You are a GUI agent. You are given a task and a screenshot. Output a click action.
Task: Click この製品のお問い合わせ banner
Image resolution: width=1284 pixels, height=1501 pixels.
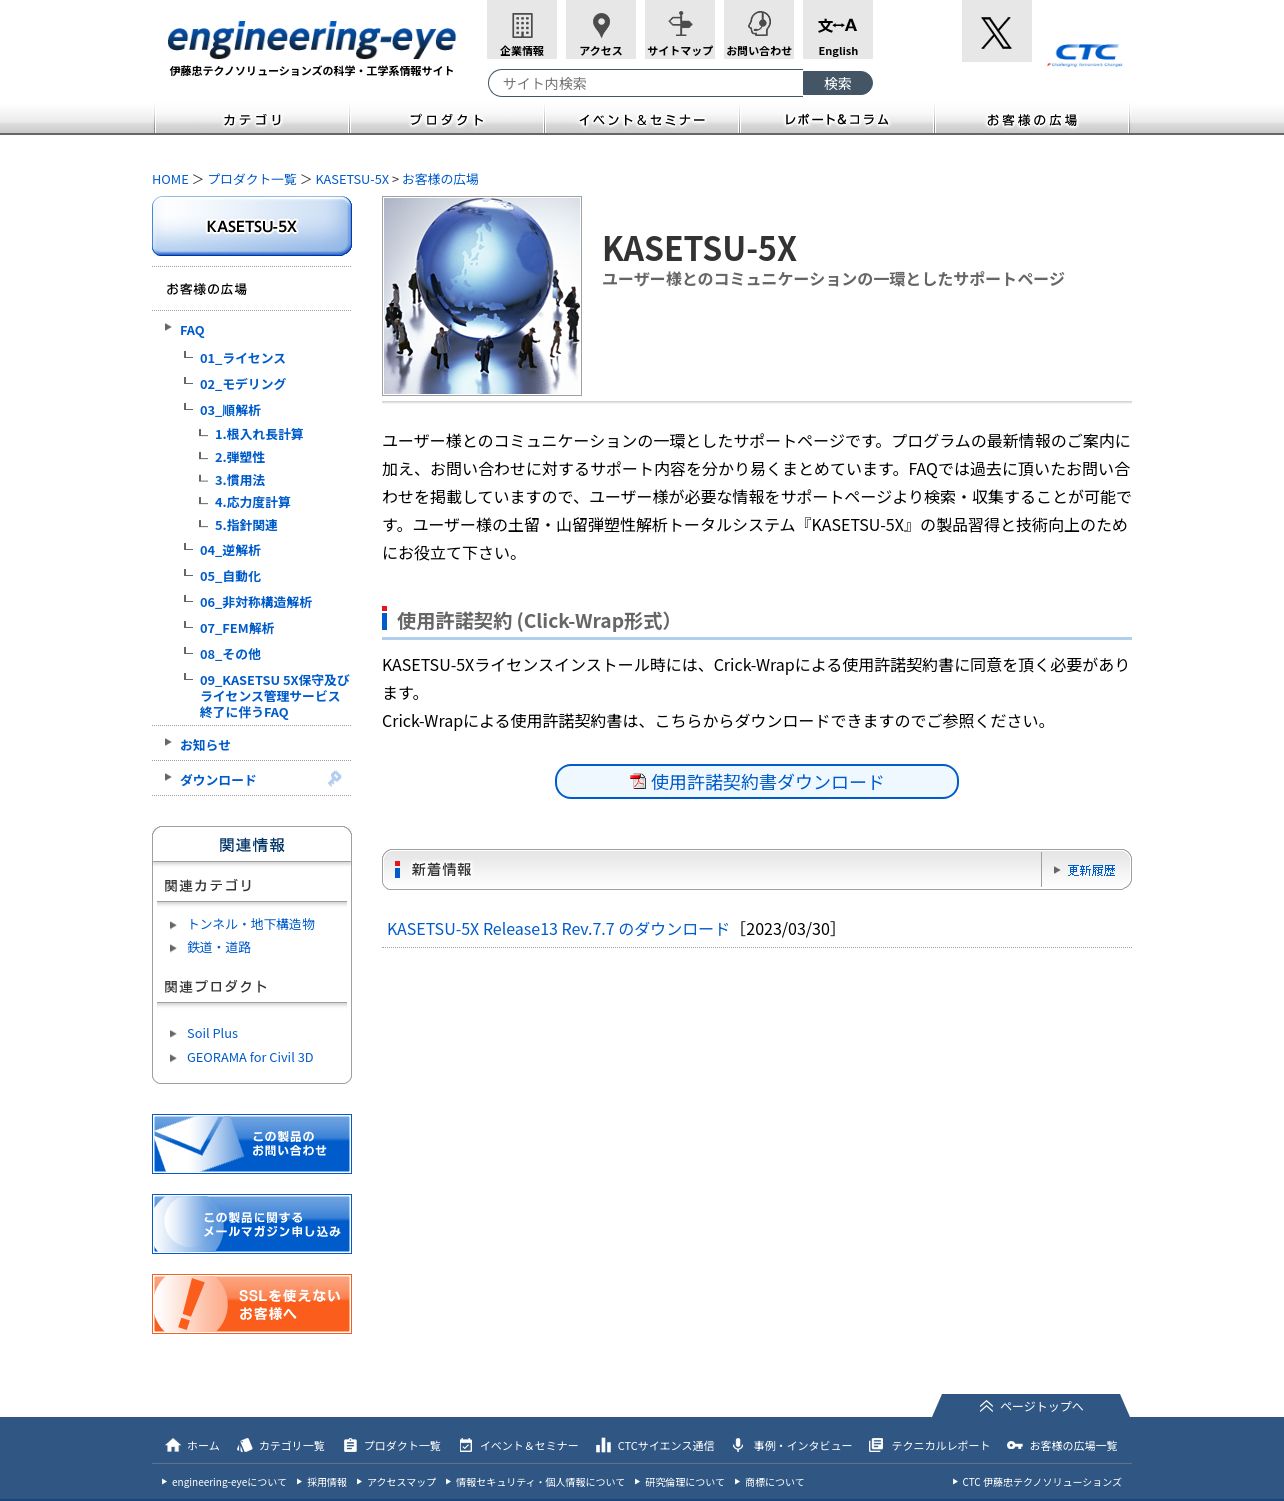tap(252, 1144)
